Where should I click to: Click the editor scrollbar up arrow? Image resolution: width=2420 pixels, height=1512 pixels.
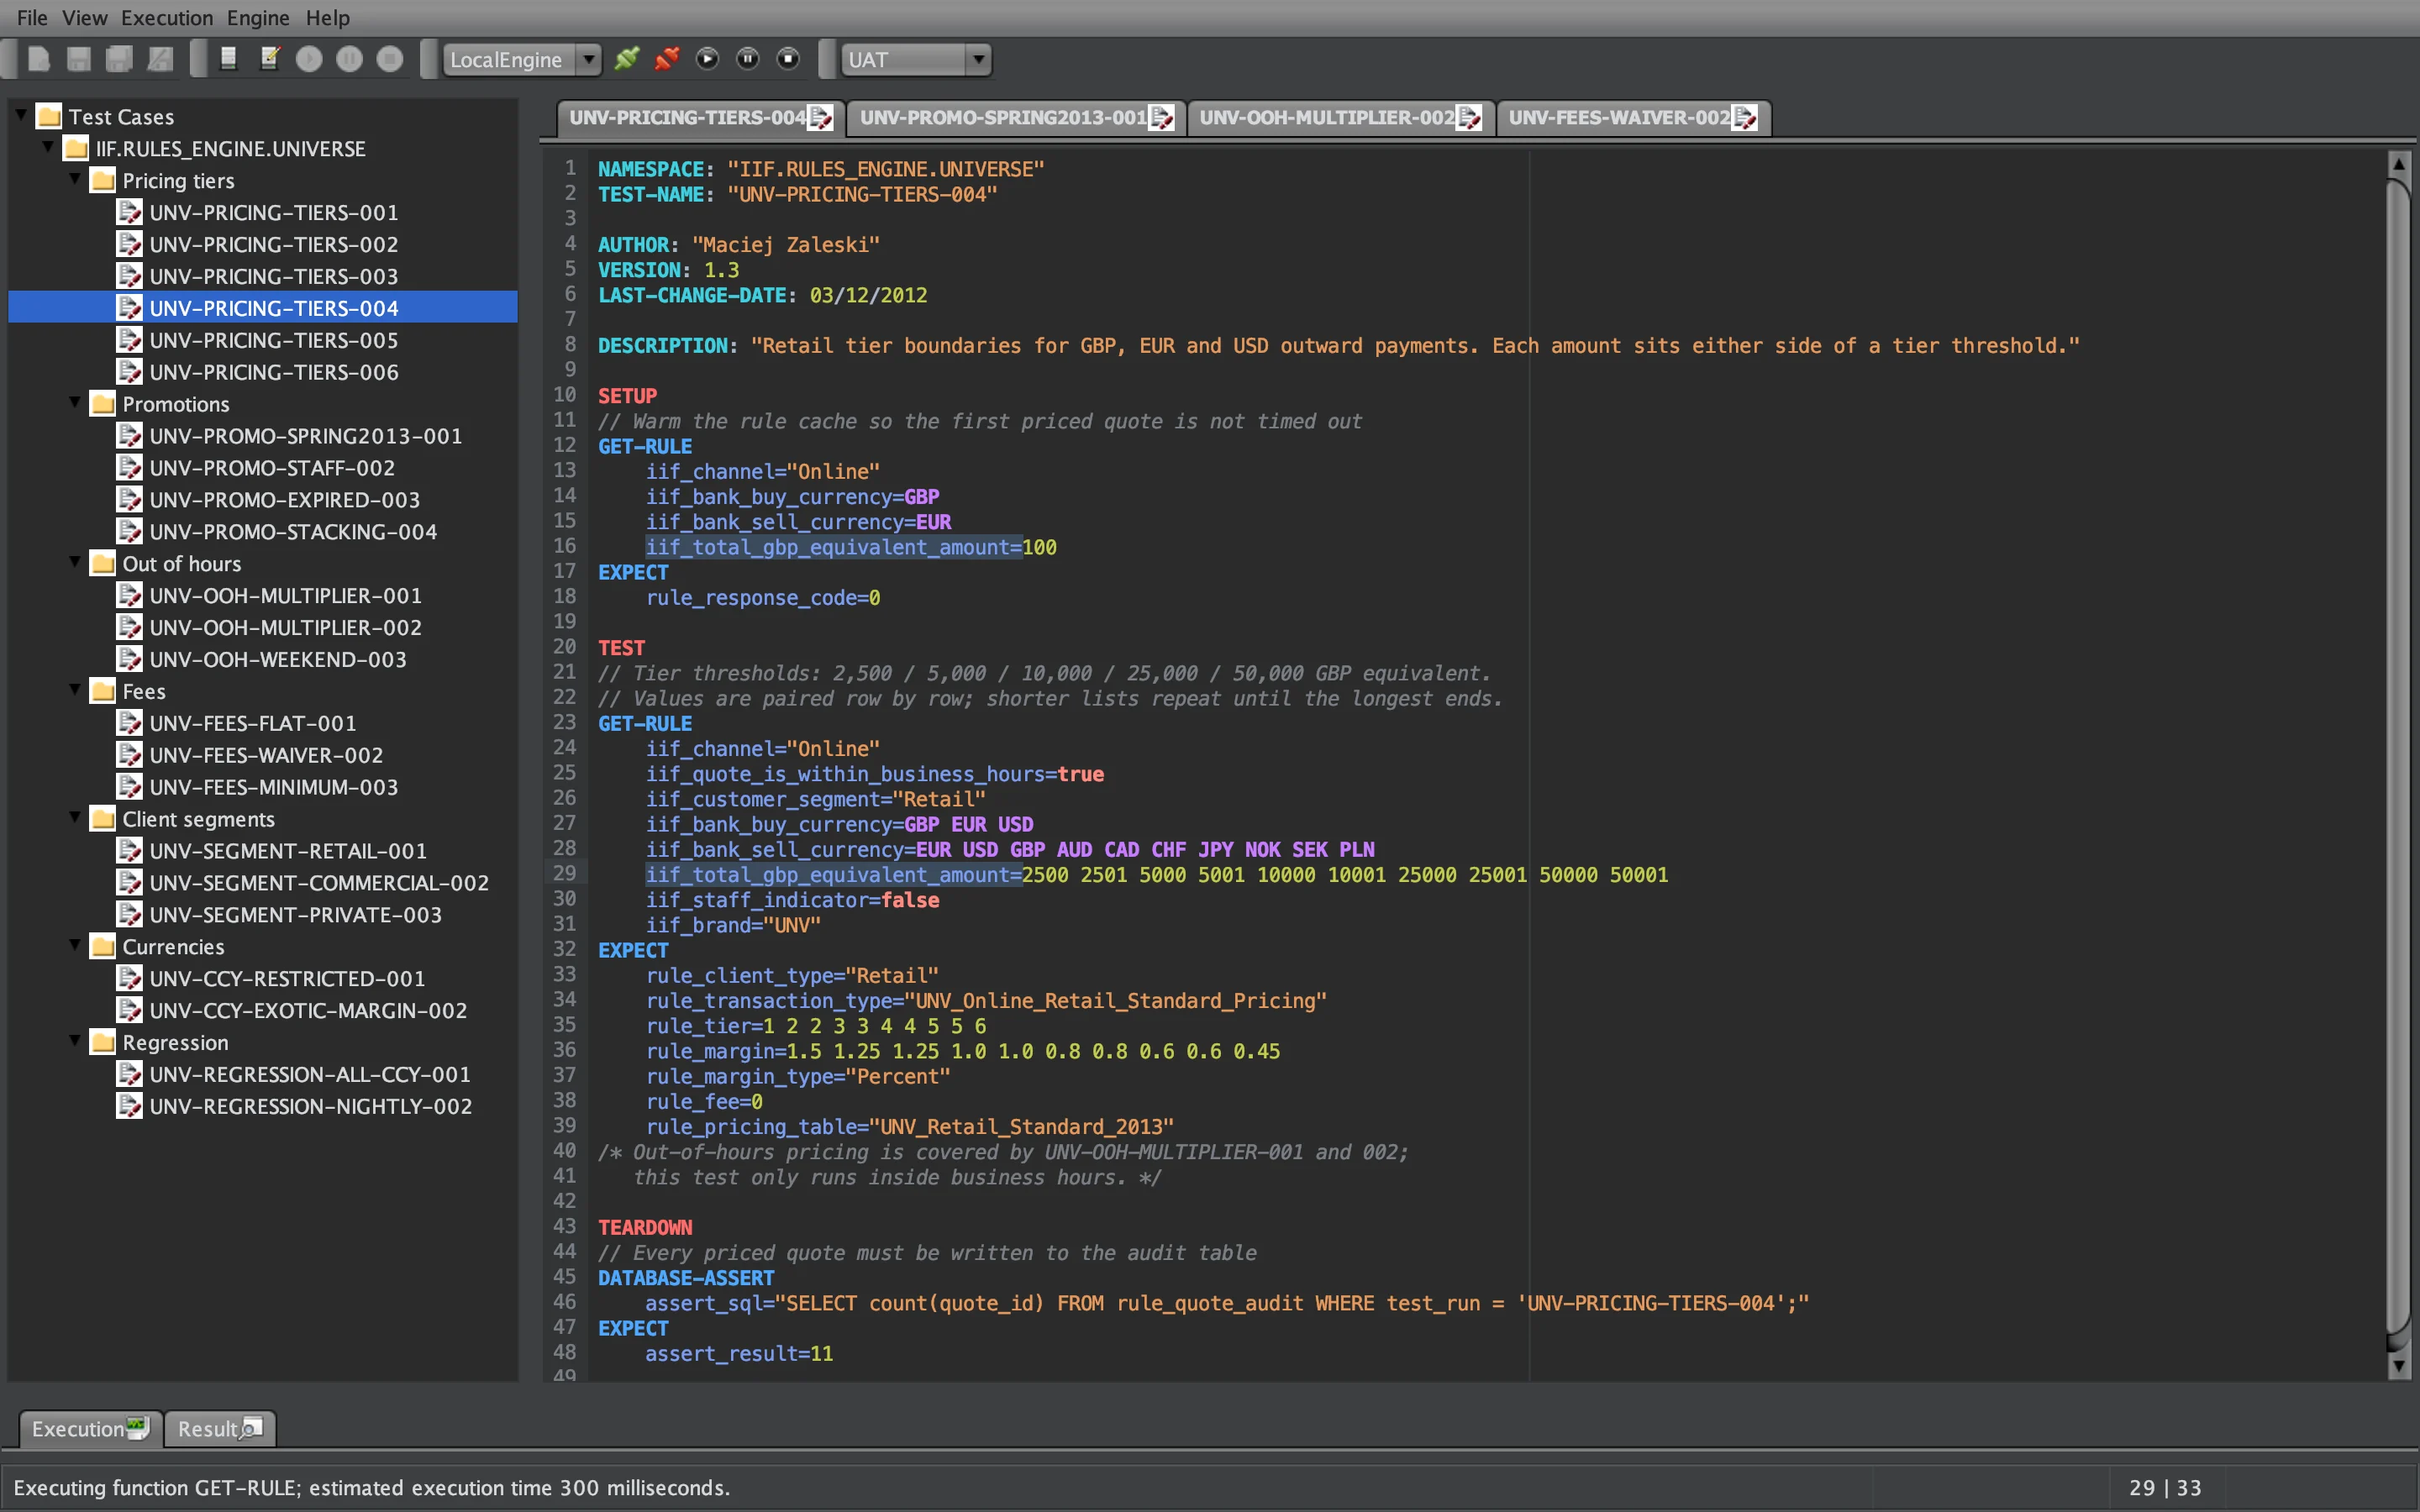tap(2398, 163)
